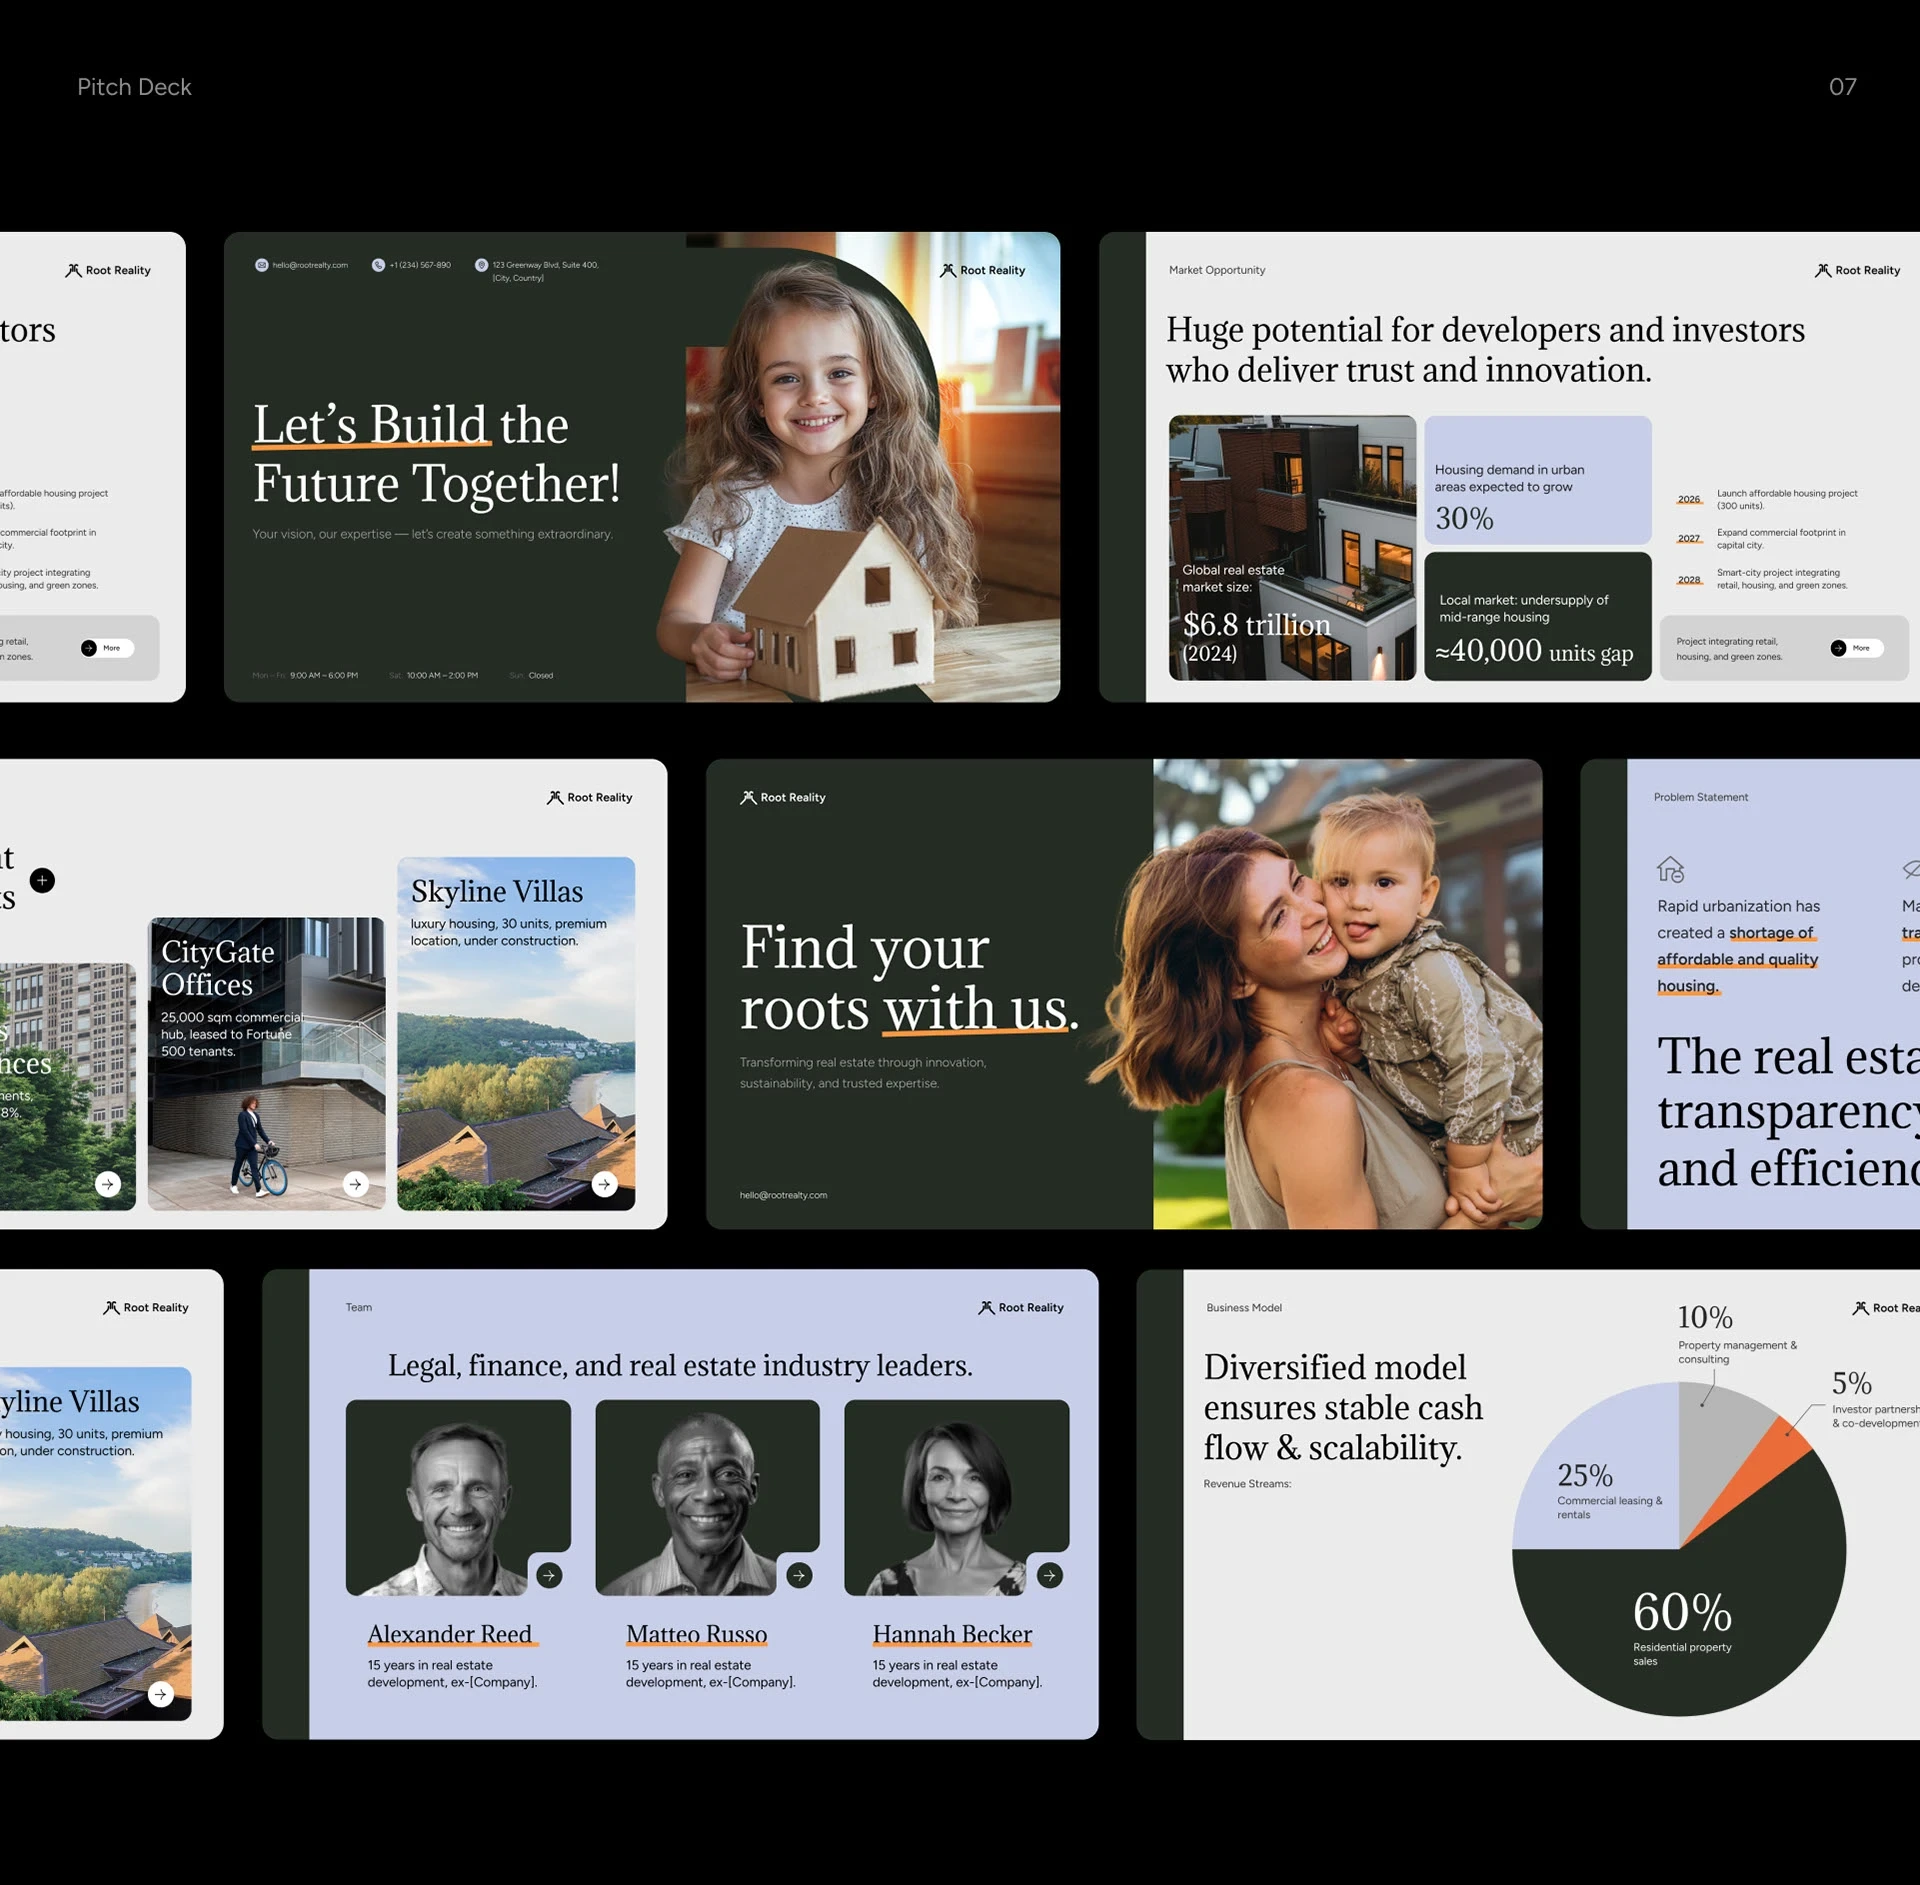Image resolution: width=1920 pixels, height=1885 pixels.
Task: Click the 30% housing demand card
Action: (x=1537, y=481)
